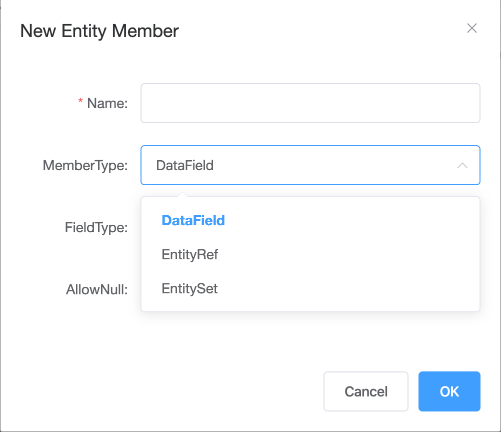Collapse MemberType list using the chevron arrow
This screenshot has height=432, width=501.
coord(462,165)
